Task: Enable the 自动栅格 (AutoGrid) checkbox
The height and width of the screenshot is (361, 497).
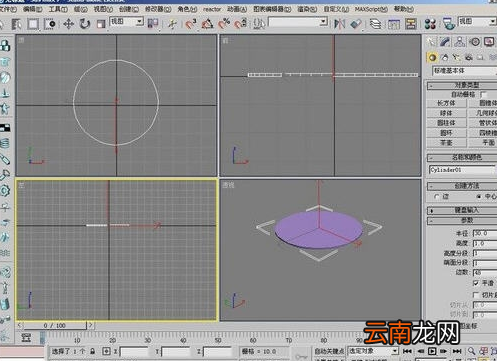Action: coord(483,94)
